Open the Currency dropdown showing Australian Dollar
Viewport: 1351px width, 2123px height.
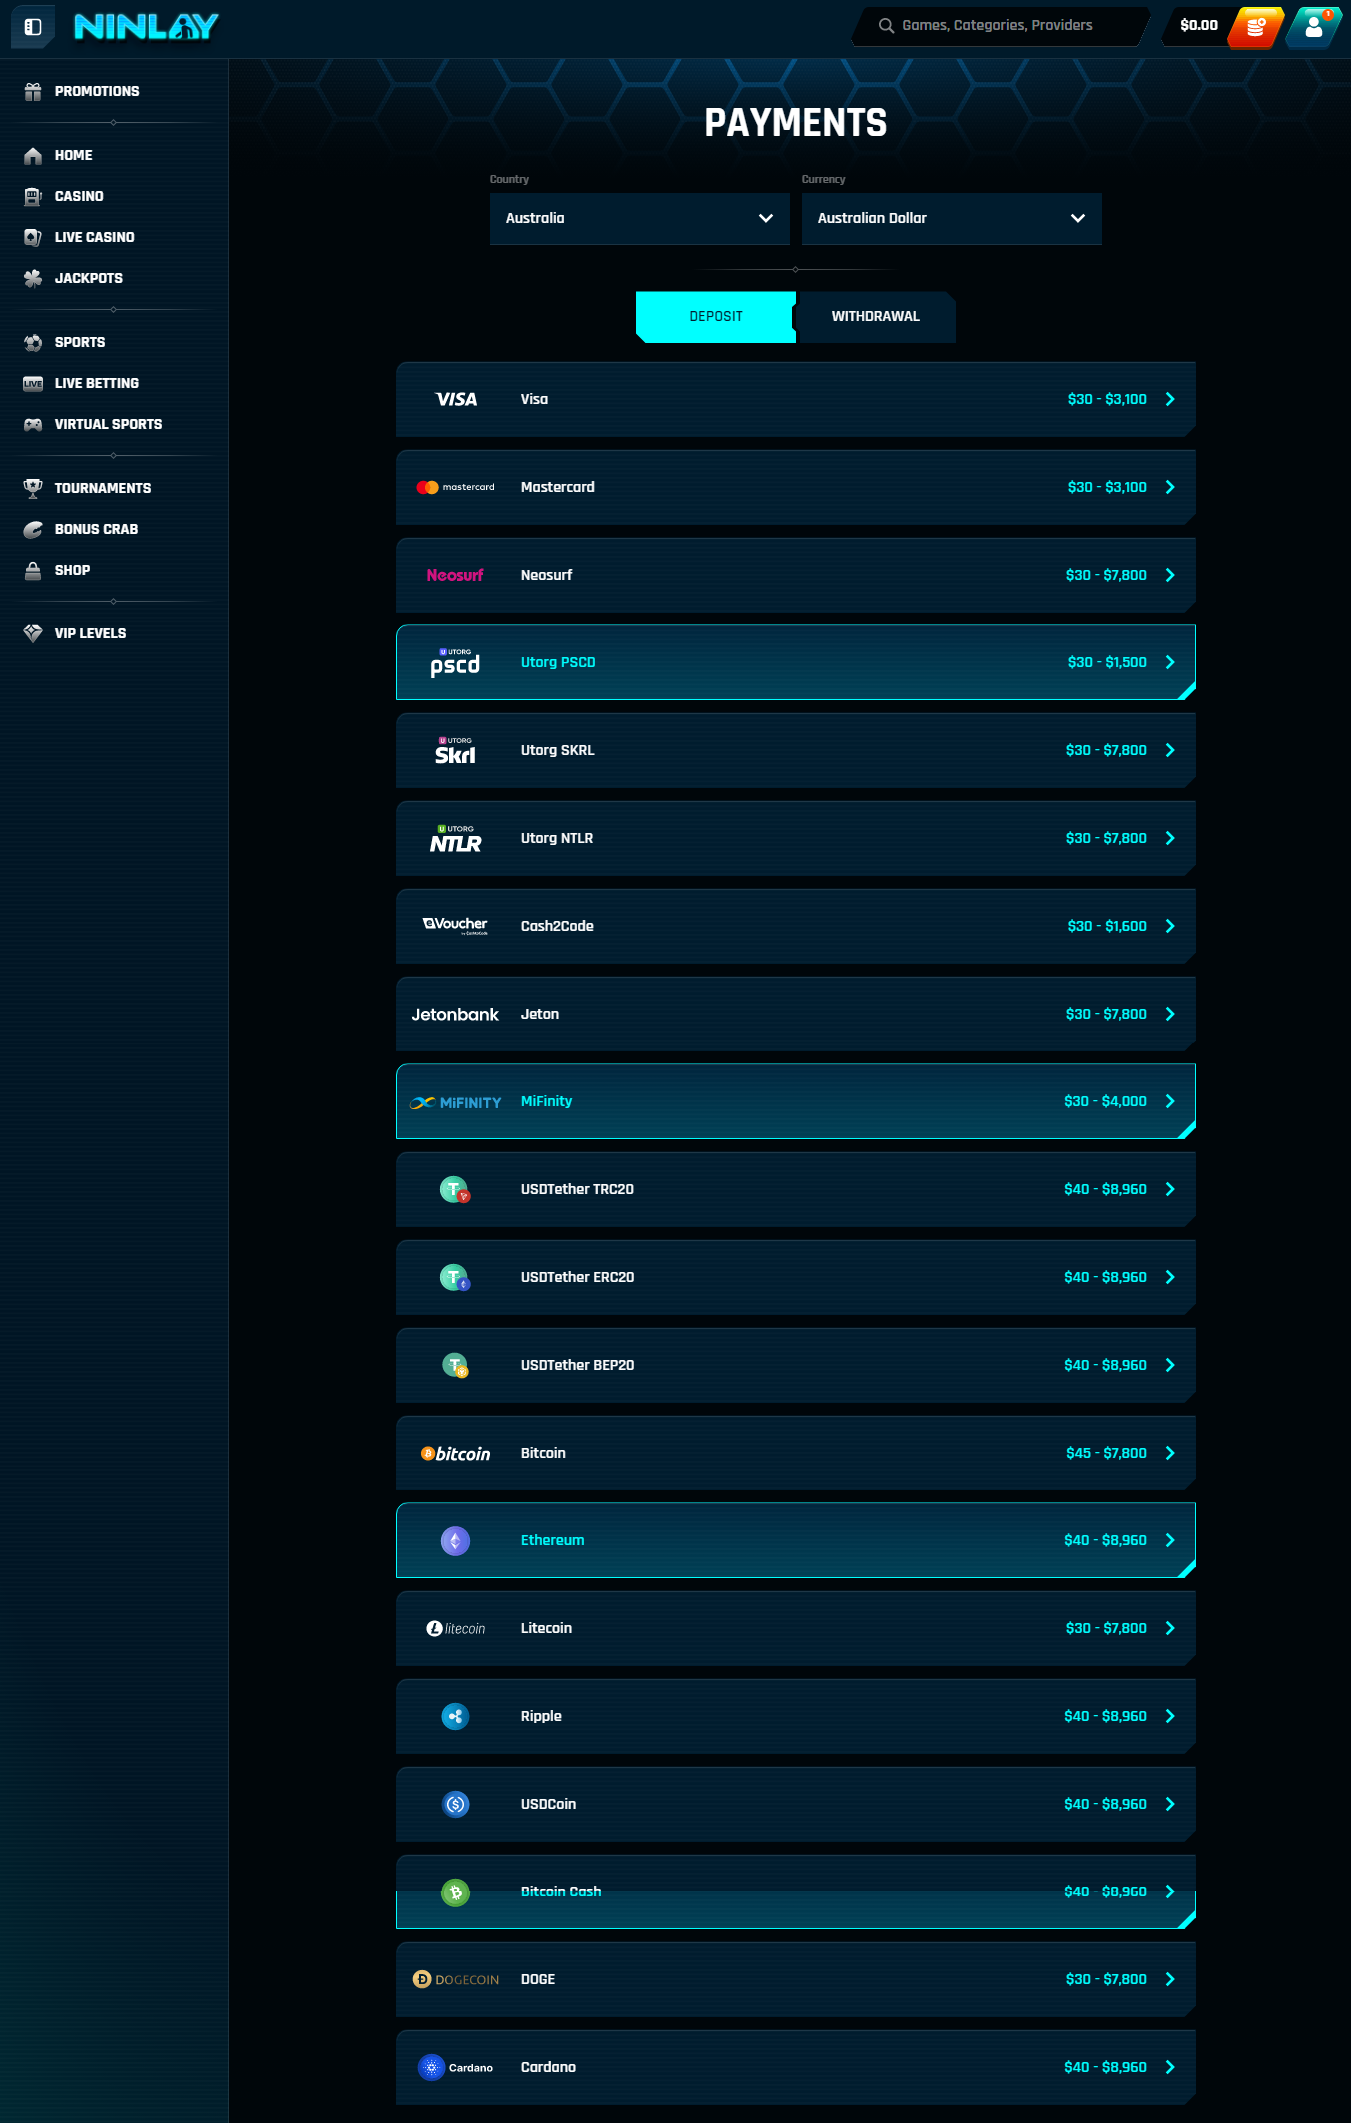click(x=951, y=219)
